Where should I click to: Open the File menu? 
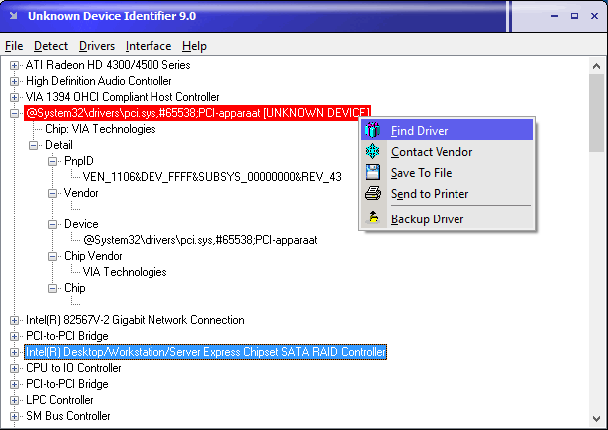(x=14, y=46)
